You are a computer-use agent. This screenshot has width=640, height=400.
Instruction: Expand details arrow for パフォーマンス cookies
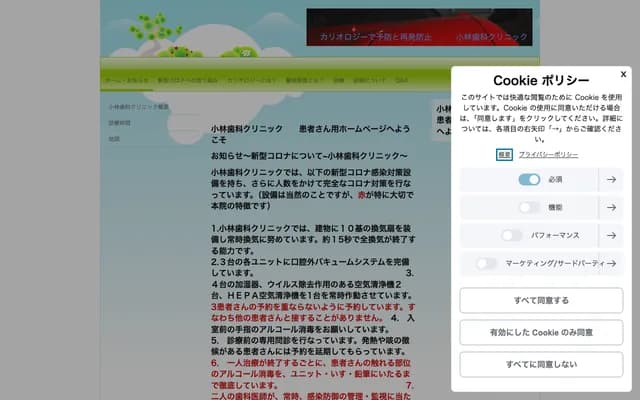tap(611, 236)
